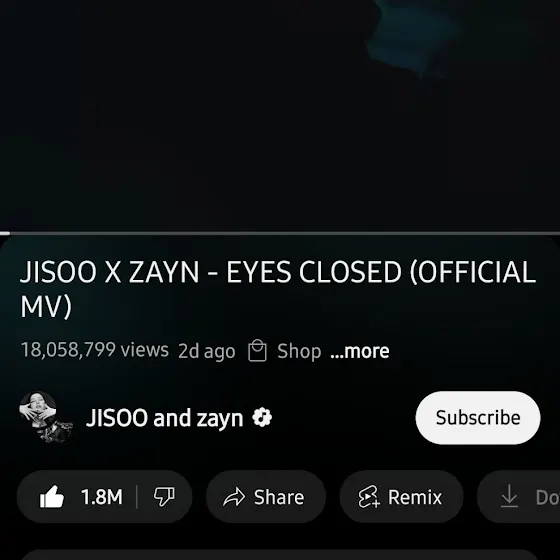The width and height of the screenshot is (560, 560).
Task: Tap the Download arrow icon
Action: [509, 496]
